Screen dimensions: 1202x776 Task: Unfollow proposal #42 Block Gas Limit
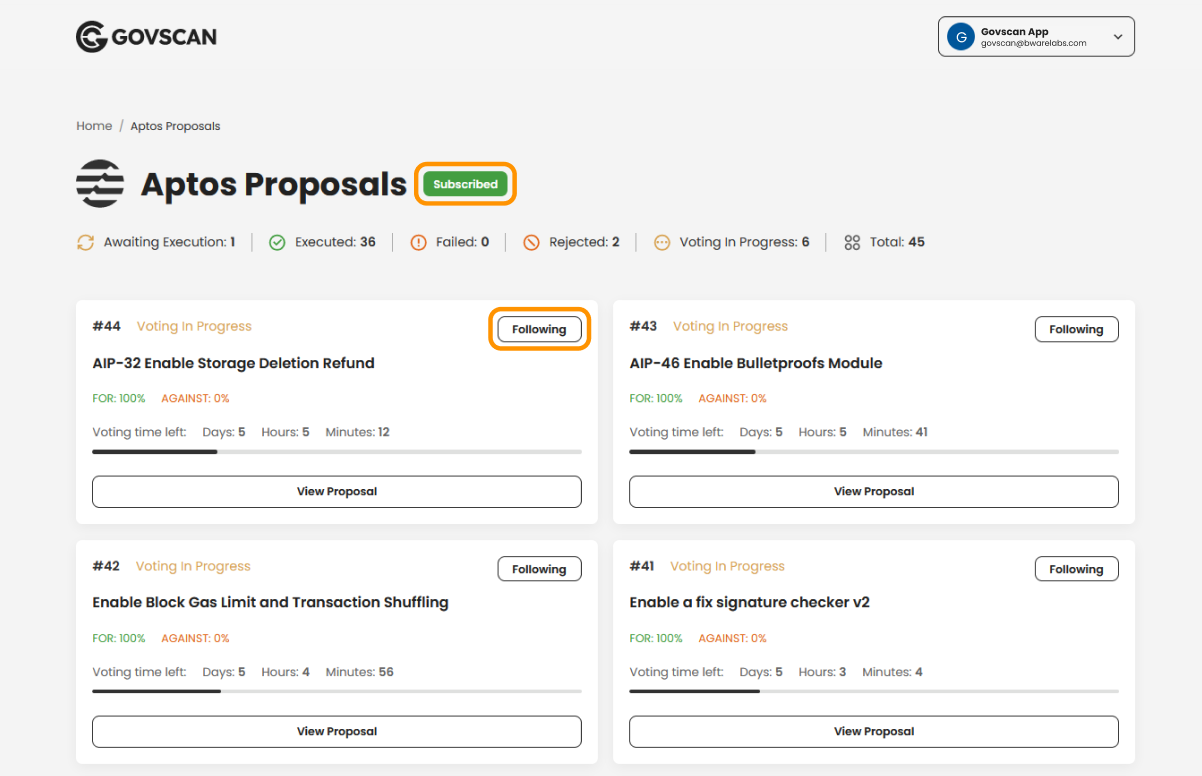(539, 568)
